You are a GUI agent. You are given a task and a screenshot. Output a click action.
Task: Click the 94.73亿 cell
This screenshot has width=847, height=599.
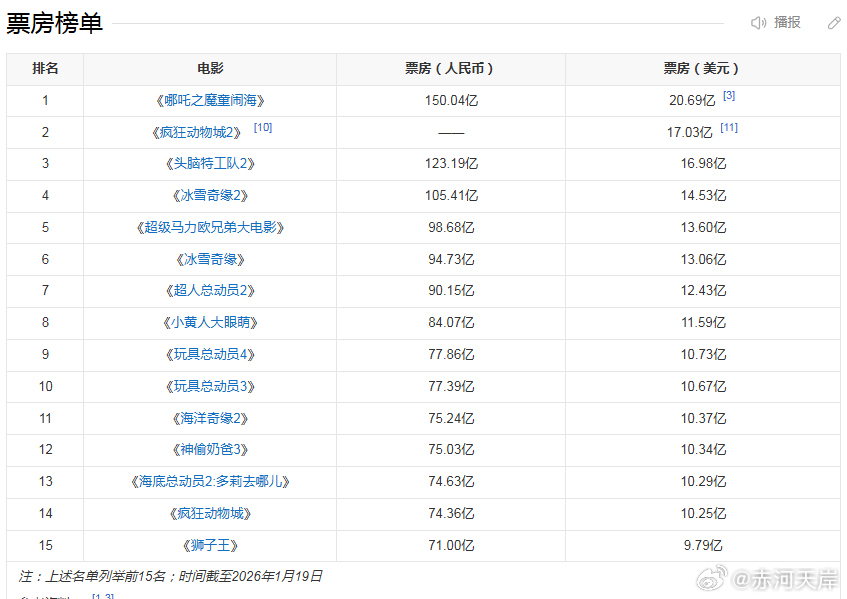(x=451, y=259)
